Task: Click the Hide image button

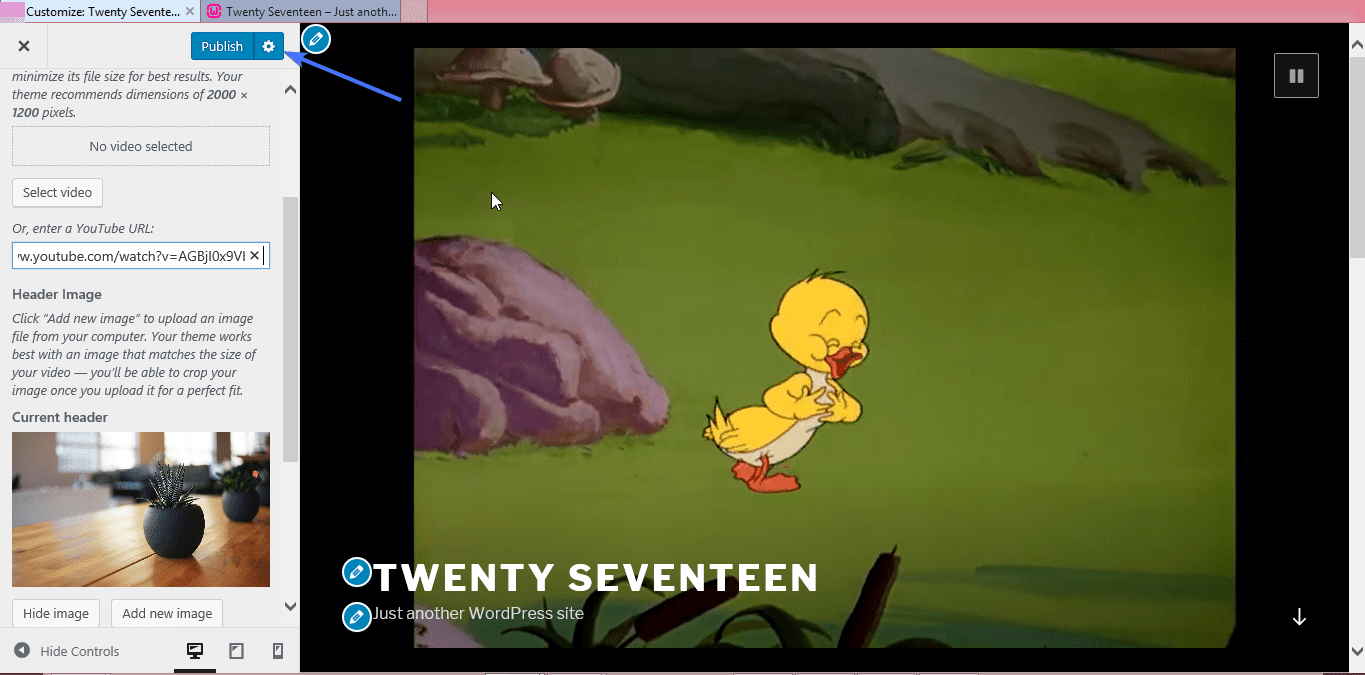Action: pyautogui.click(x=56, y=613)
